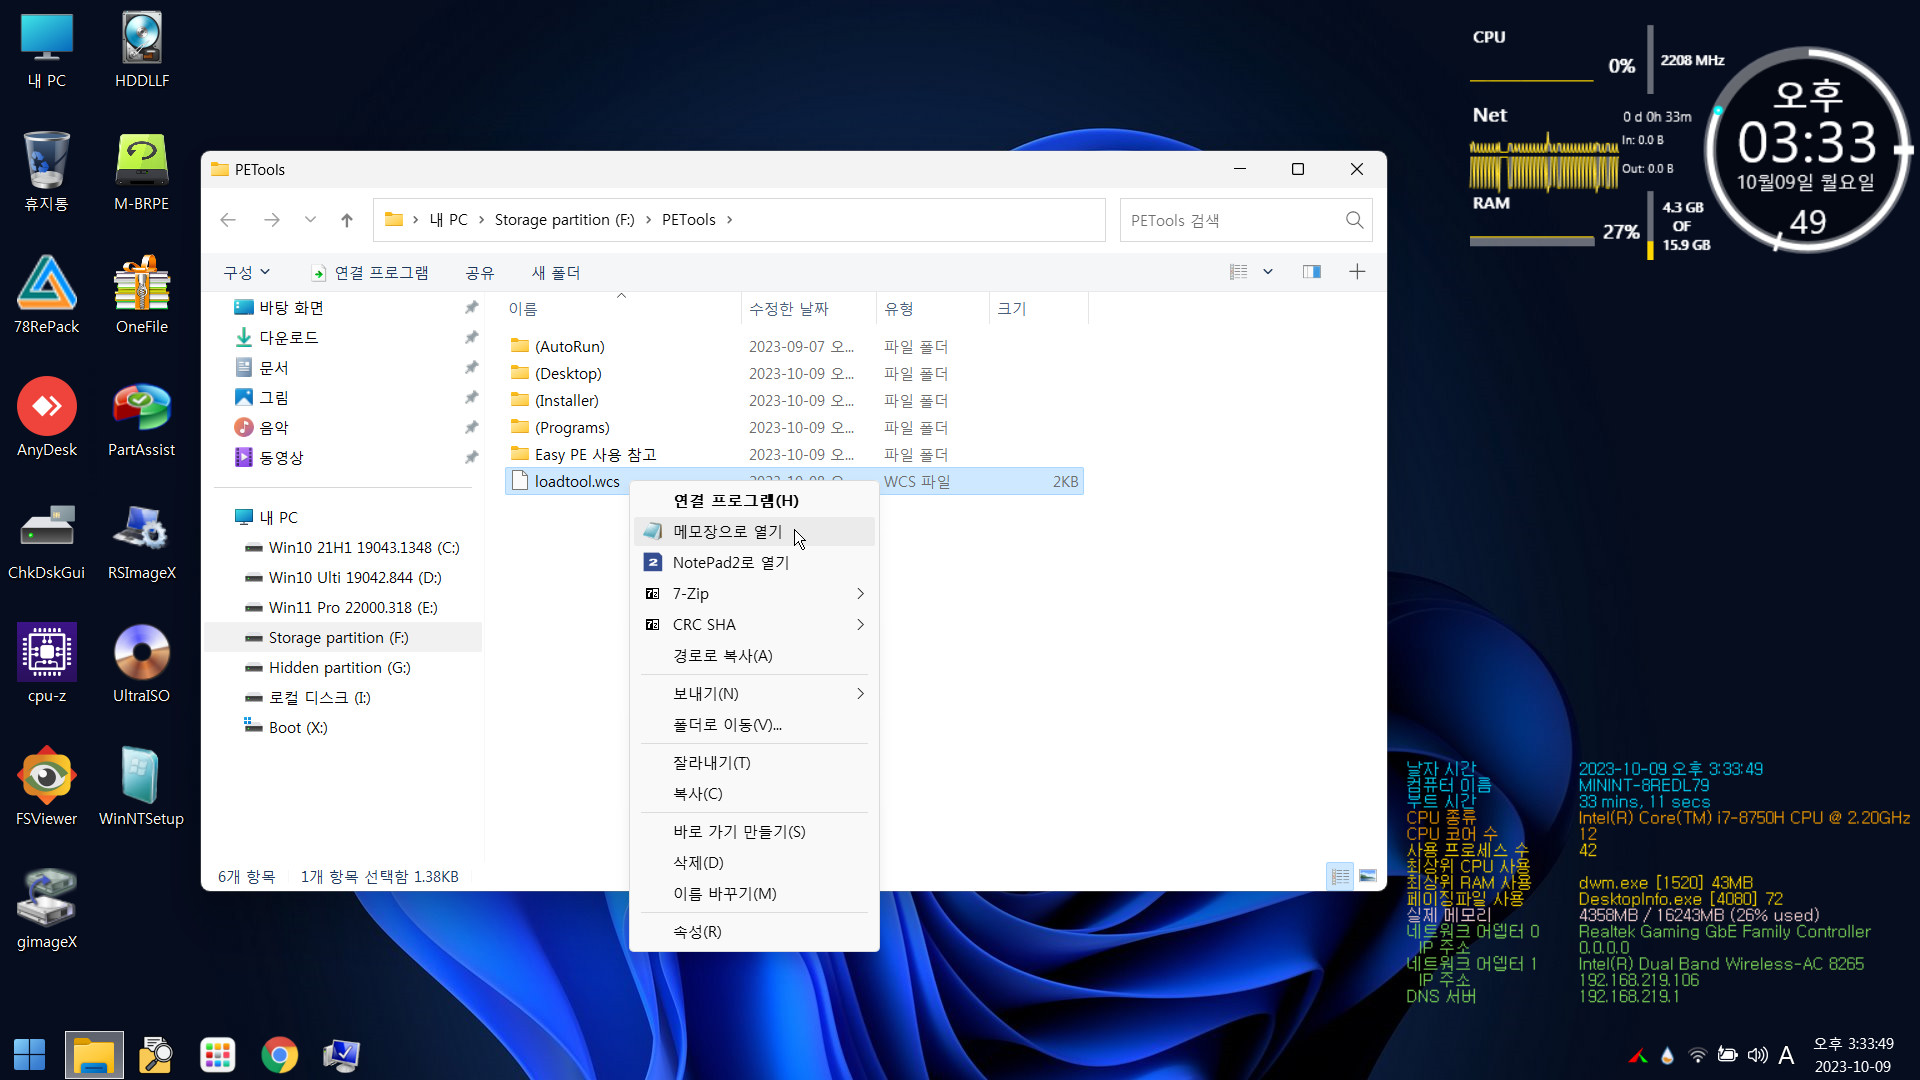The height and width of the screenshot is (1080, 1920).
Task: Open Win10 21H1 19043.1348 (C:) drive
Action: coord(363,548)
